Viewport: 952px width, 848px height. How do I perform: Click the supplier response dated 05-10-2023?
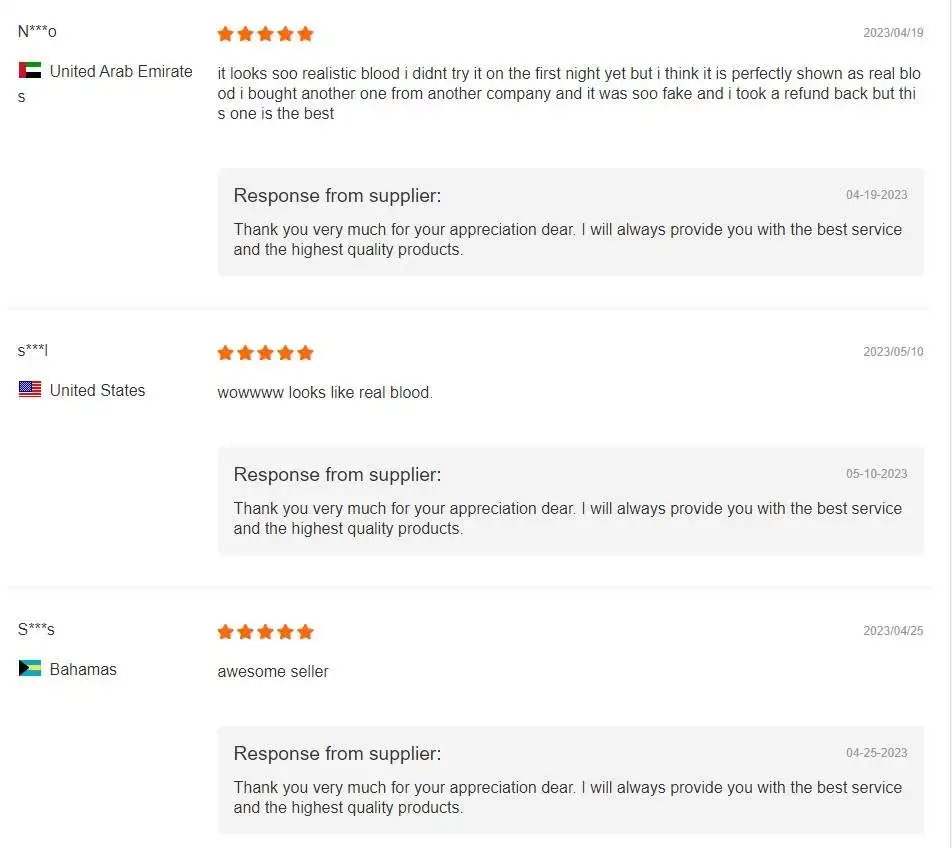[568, 518]
